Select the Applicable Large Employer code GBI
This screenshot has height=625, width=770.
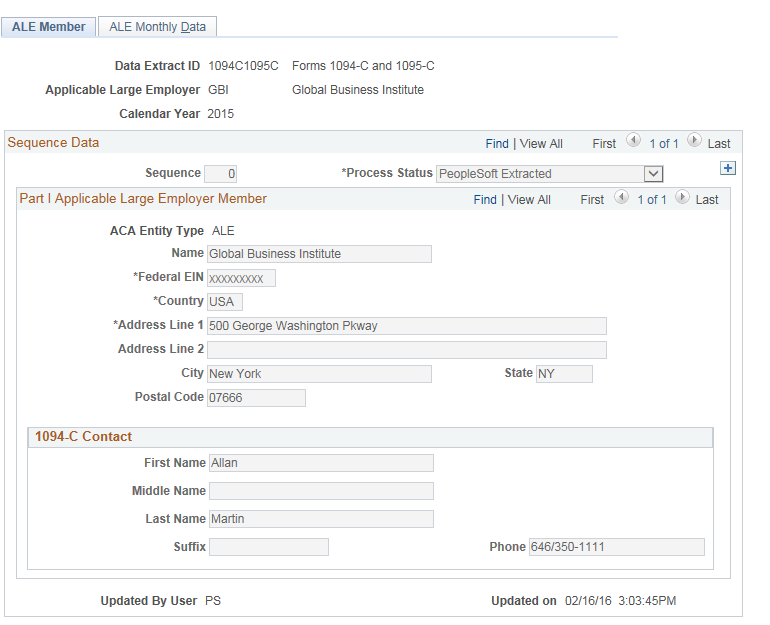click(218, 90)
